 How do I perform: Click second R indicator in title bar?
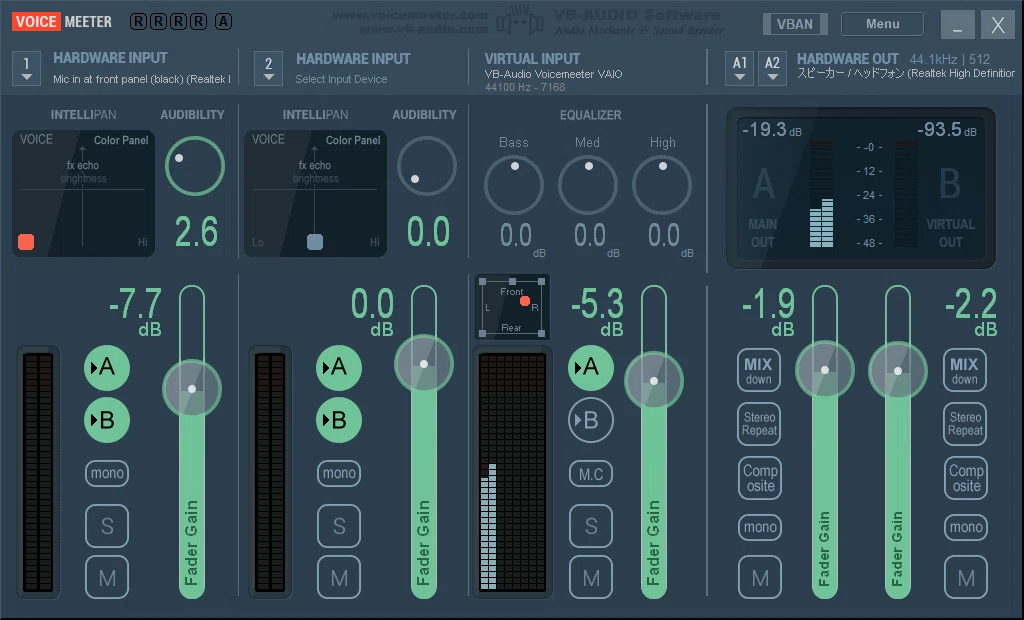point(158,22)
